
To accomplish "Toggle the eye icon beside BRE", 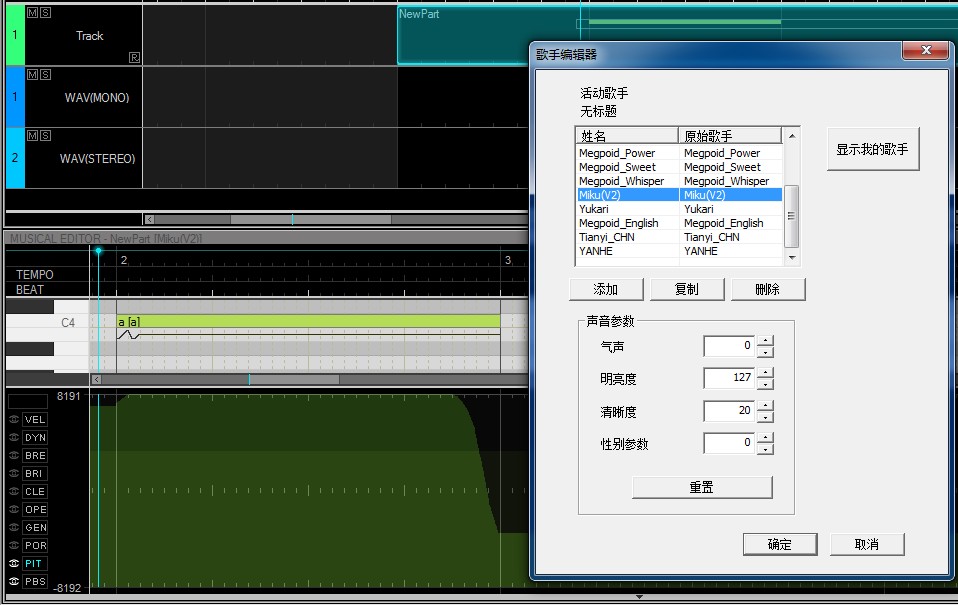I will (x=14, y=455).
